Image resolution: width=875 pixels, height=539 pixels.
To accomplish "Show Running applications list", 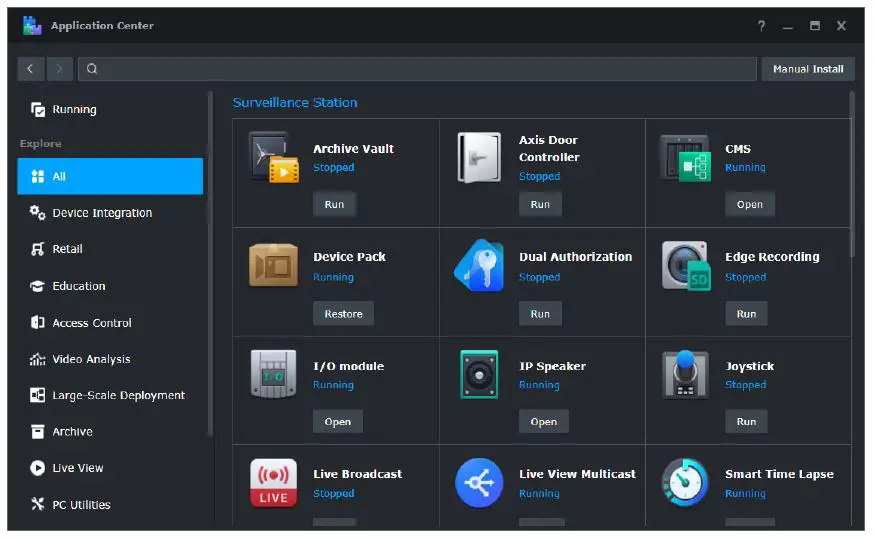I will 110,109.
